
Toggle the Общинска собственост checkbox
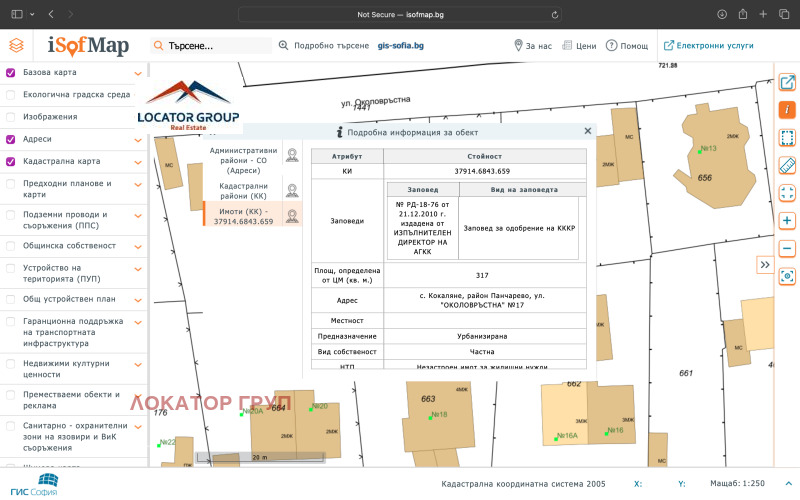click(x=11, y=245)
